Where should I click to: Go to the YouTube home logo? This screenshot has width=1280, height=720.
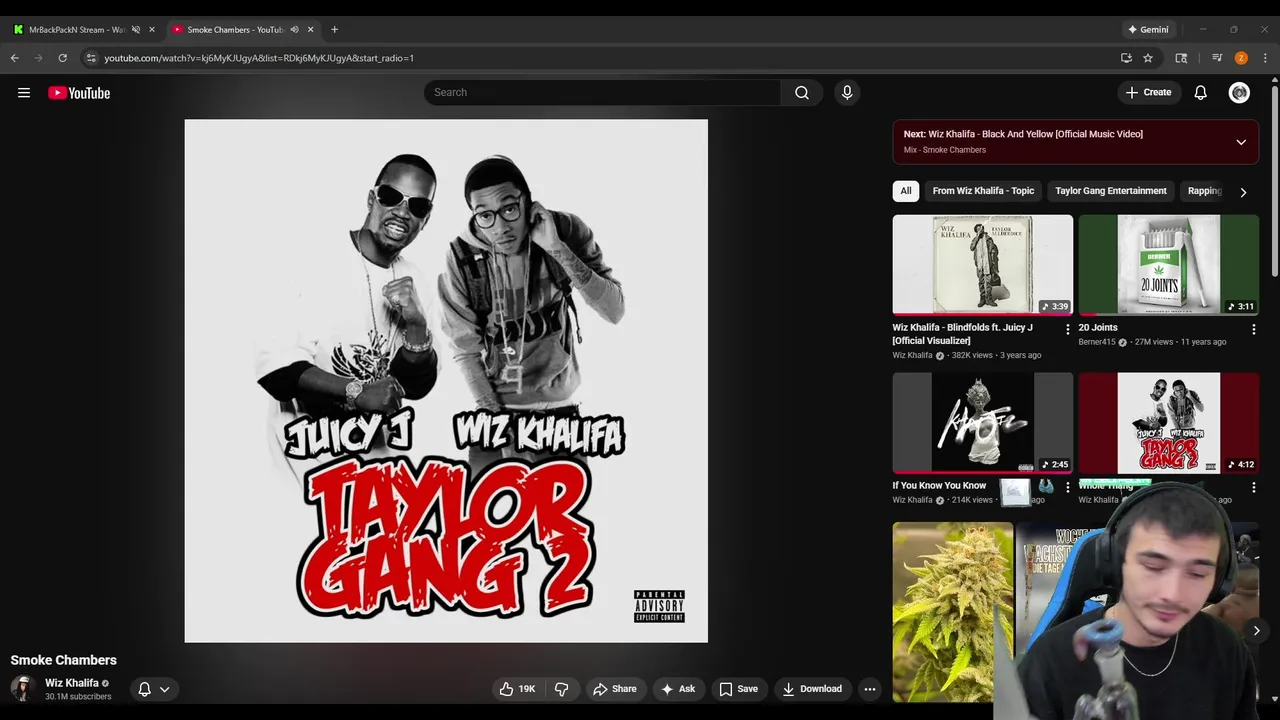coord(79,93)
